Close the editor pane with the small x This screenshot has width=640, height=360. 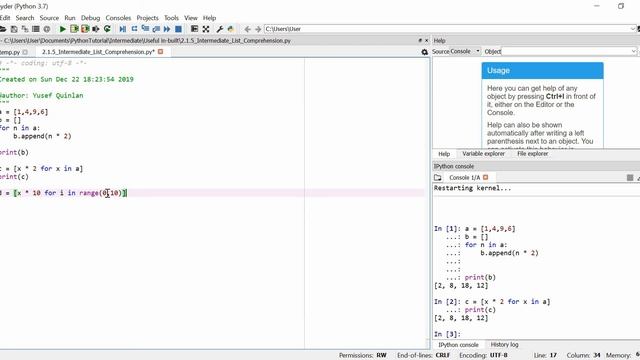427,40
